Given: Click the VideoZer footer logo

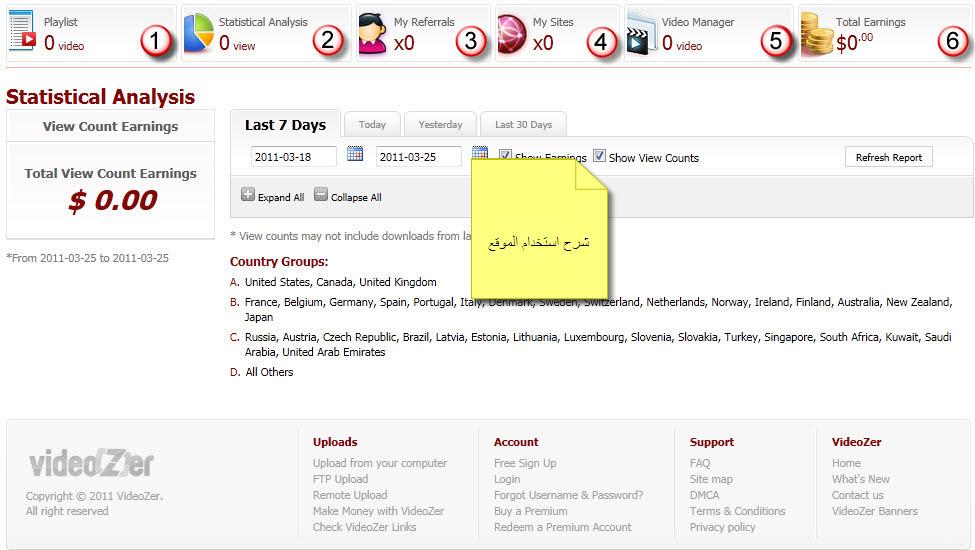Looking at the screenshot, I should 91,463.
